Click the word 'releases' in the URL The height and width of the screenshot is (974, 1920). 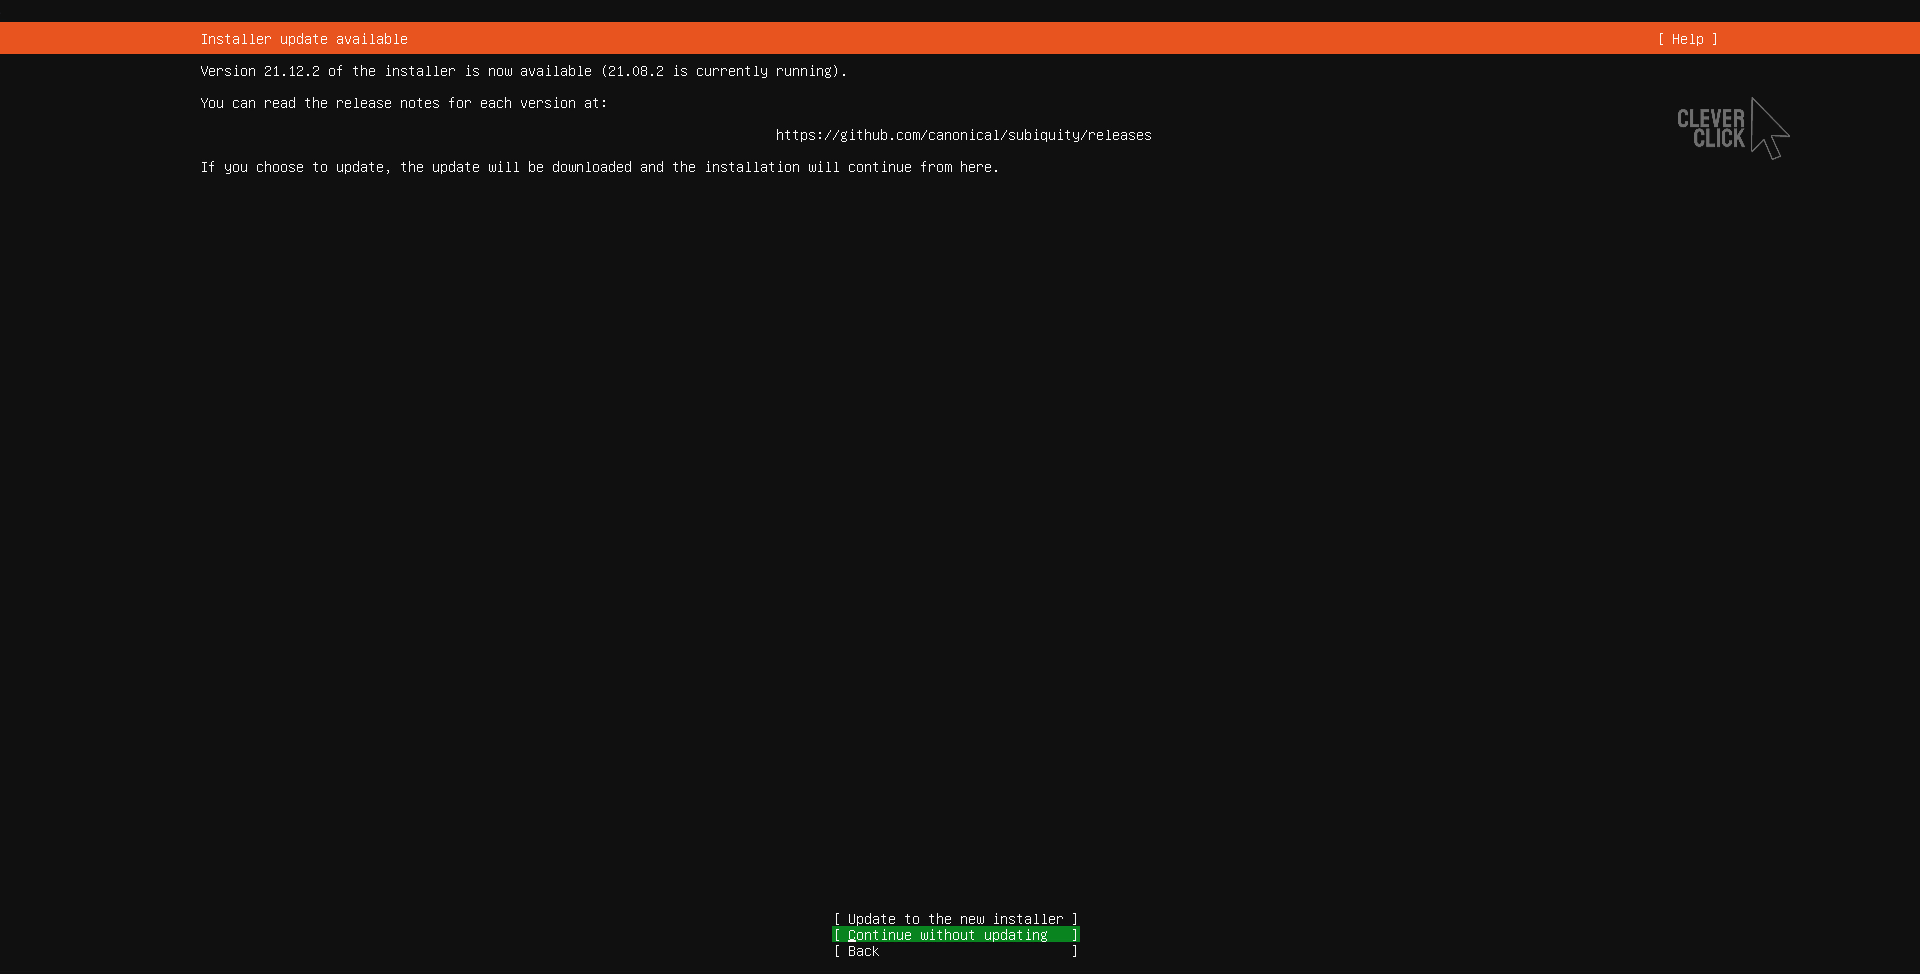click(x=1119, y=135)
